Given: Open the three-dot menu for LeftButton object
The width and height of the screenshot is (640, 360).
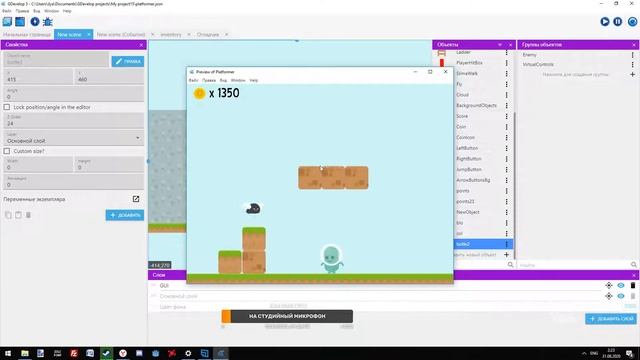Looking at the screenshot, I should [x=507, y=148].
